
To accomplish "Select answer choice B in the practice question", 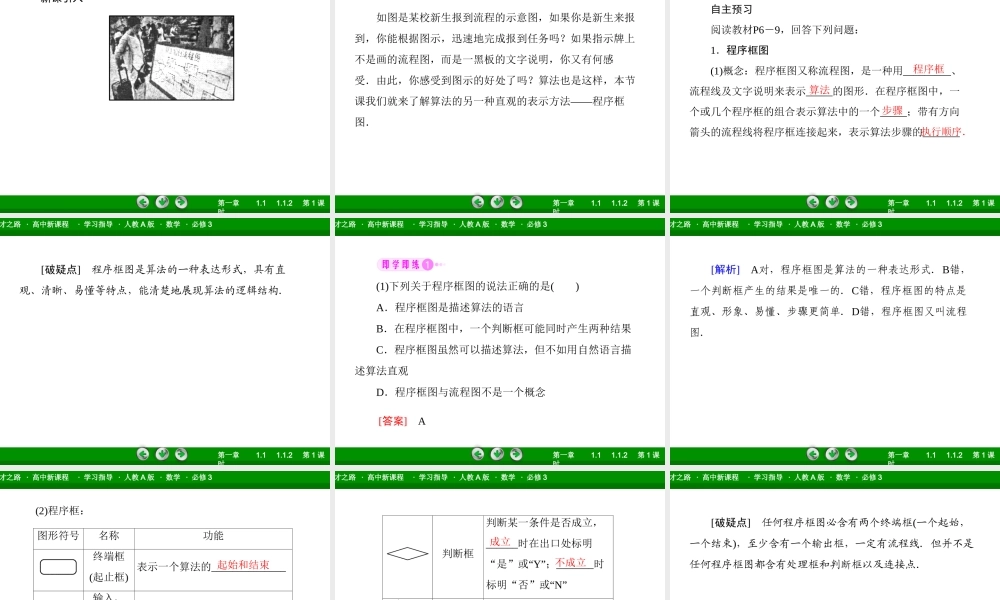I will point(380,328).
